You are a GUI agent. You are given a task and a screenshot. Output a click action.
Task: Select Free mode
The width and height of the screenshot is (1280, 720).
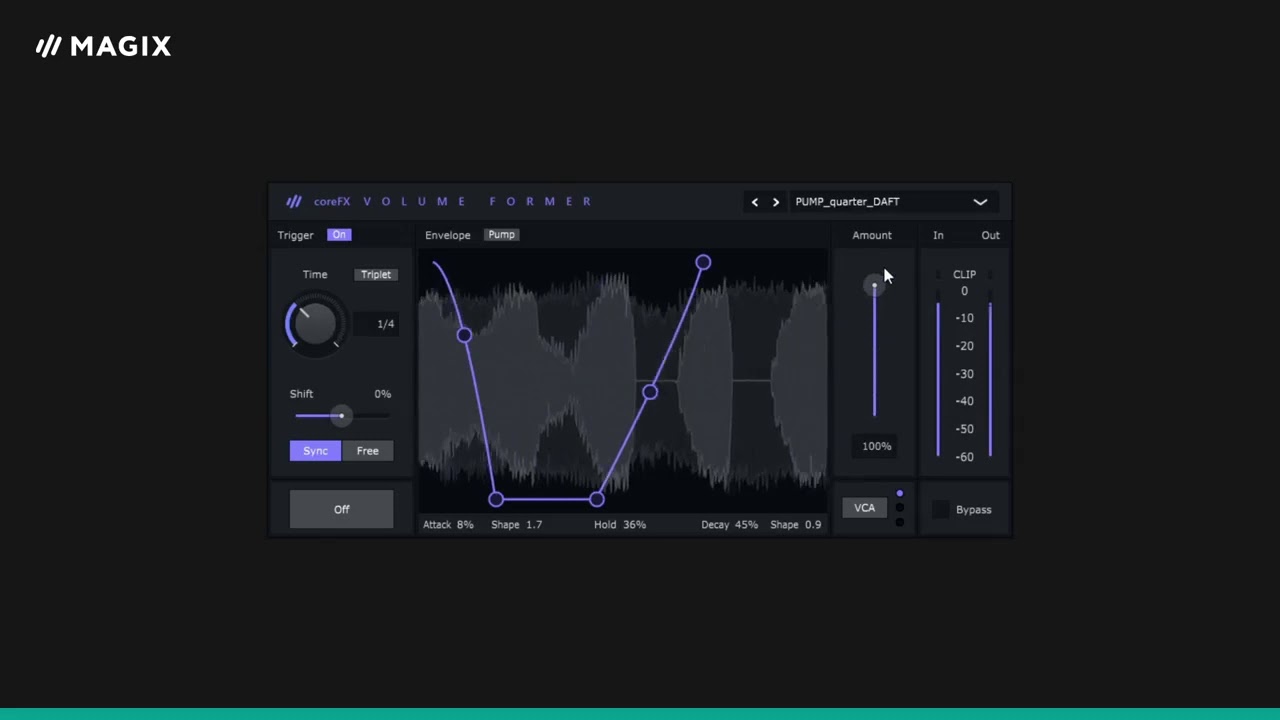(368, 451)
